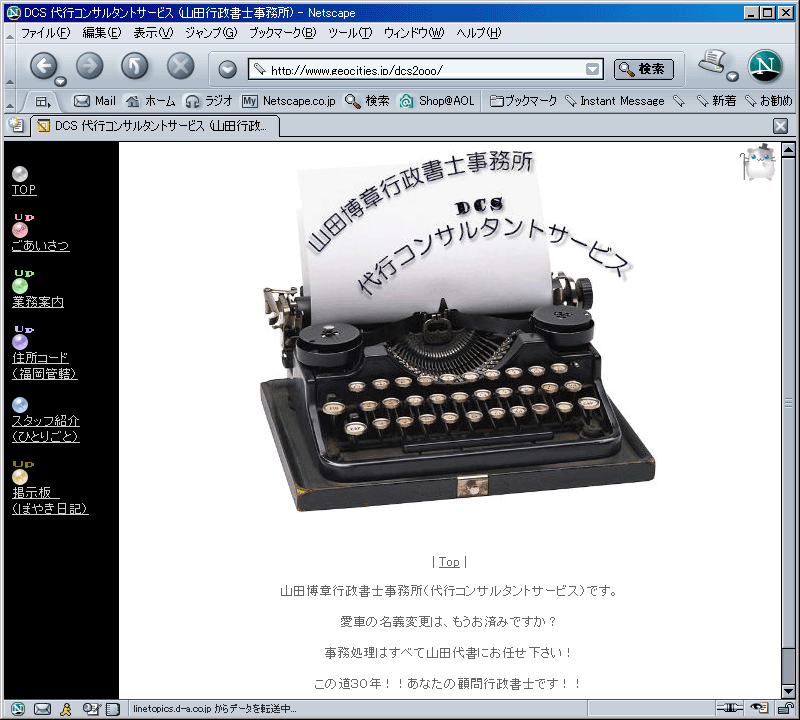Click the vertical scrollbar up arrow
Screen dimensions: 800x720
(788, 150)
